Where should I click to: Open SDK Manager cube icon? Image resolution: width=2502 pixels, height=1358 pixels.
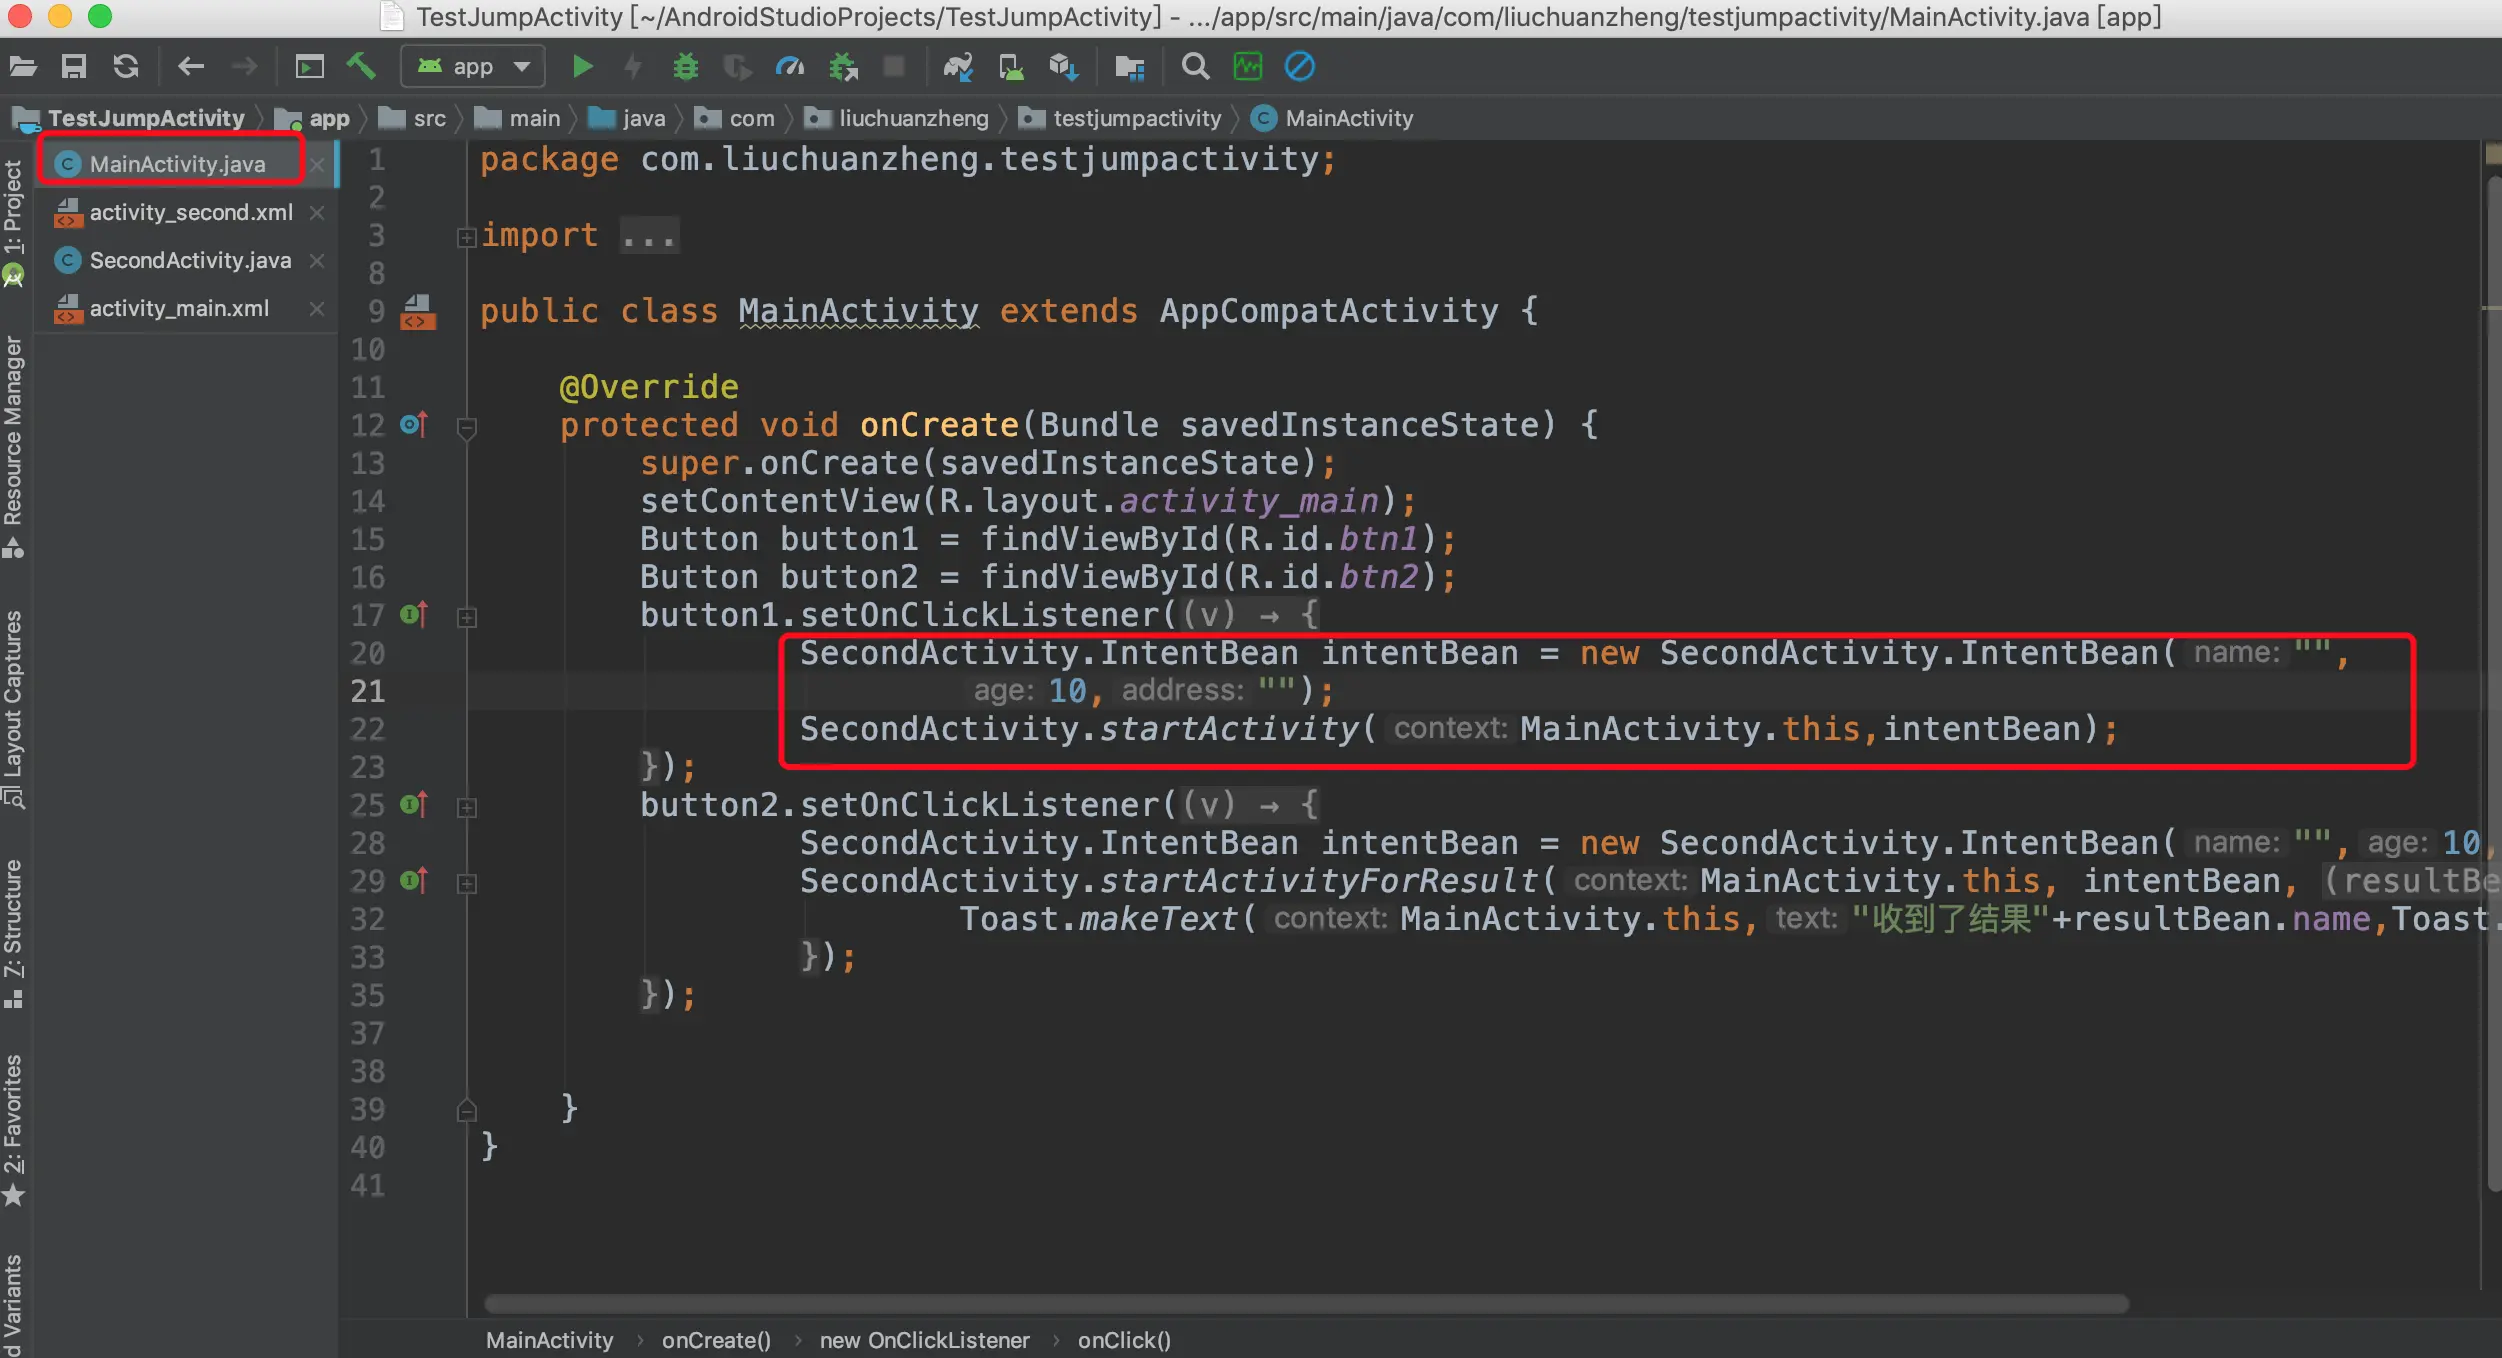[x=1062, y=67]
